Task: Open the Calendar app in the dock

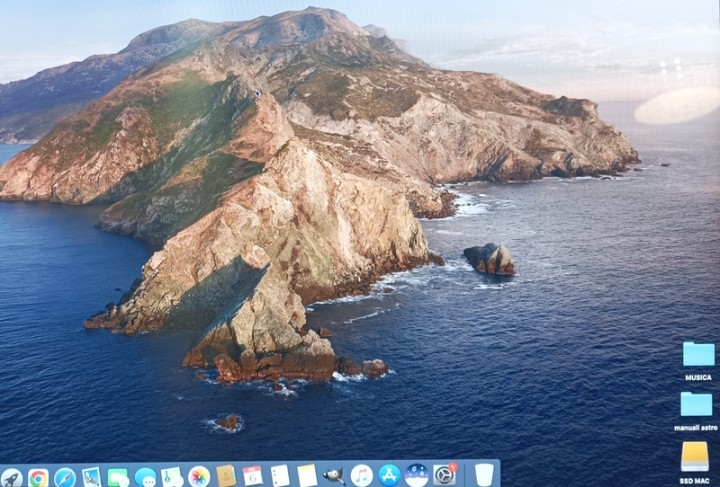Action: 253,476
